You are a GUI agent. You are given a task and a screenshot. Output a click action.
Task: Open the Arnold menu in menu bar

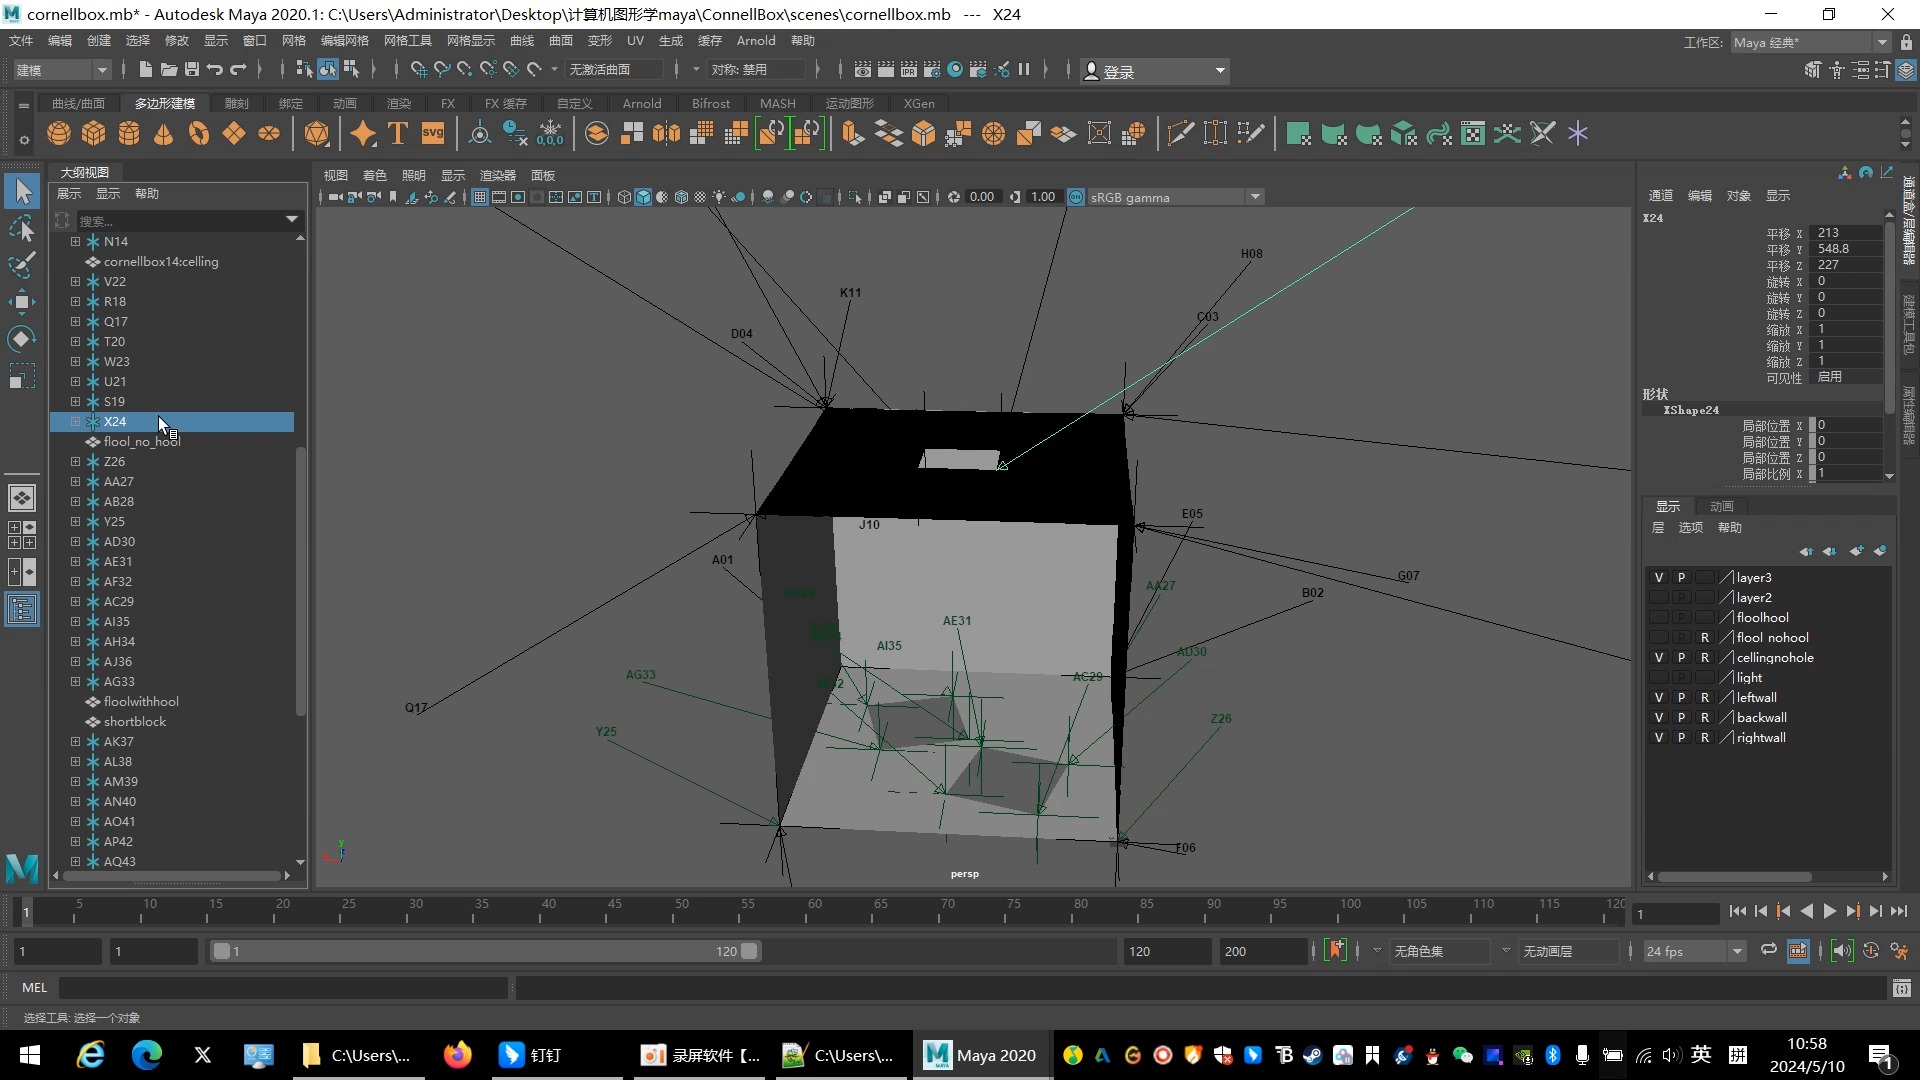[x=756, y=41]
